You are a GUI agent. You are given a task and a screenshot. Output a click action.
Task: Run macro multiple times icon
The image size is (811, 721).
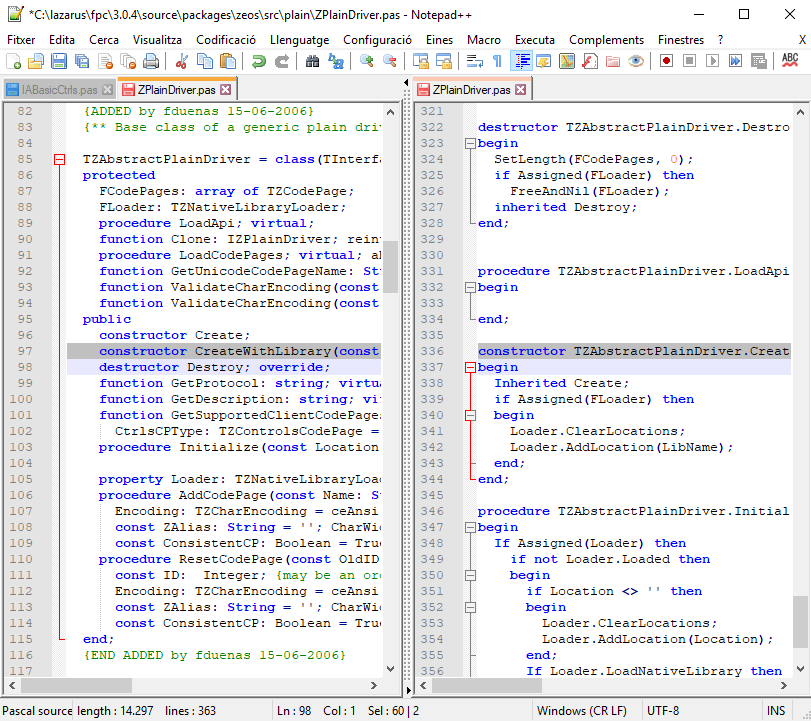point(735,61)
